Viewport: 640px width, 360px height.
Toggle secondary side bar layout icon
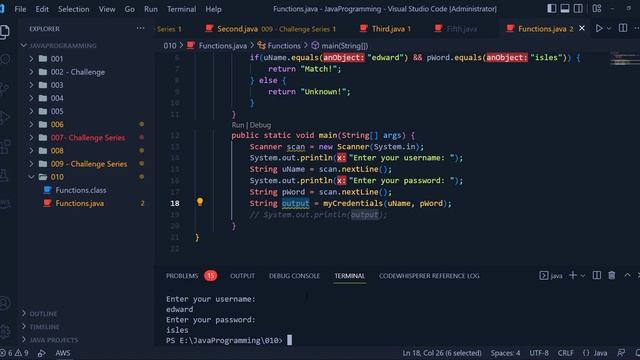click(x=578, y=9)
